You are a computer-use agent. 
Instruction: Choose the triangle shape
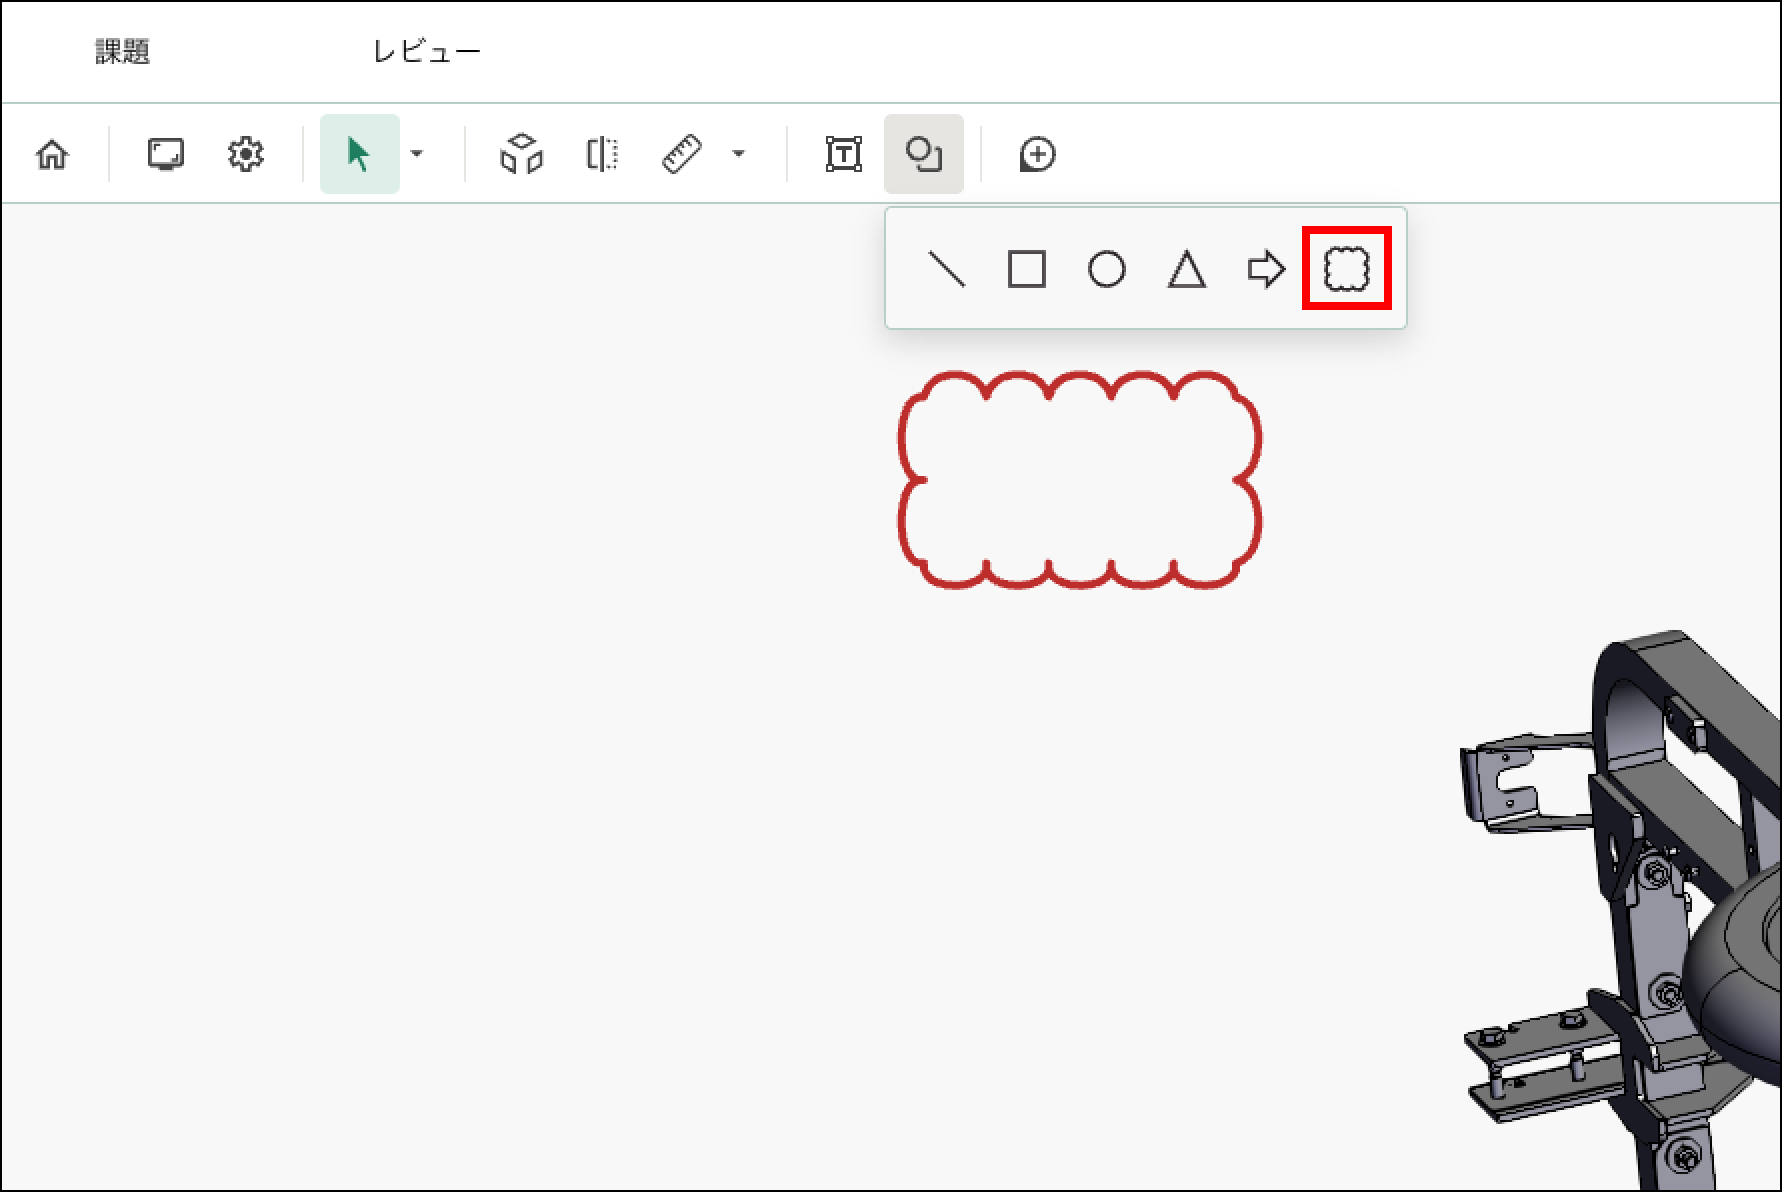[1186, 269]
